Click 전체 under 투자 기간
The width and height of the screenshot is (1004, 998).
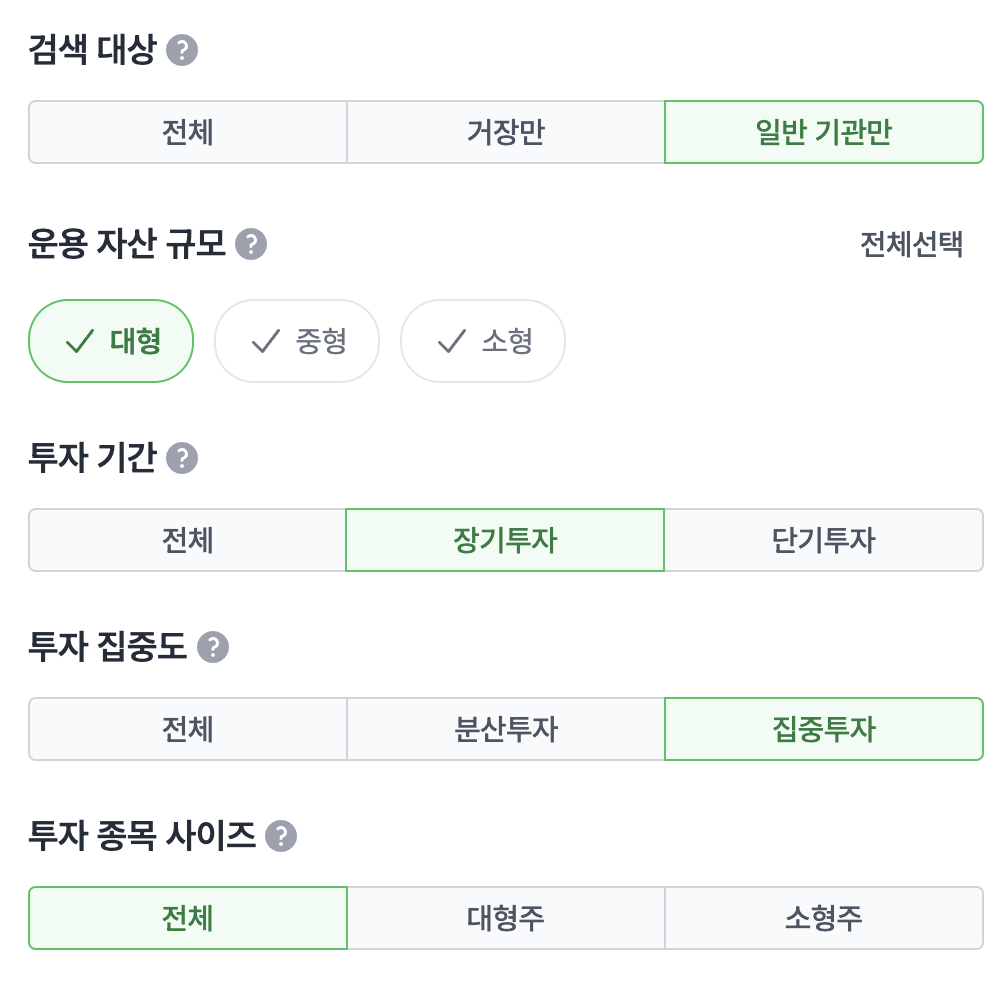click(x=187, y=540)
